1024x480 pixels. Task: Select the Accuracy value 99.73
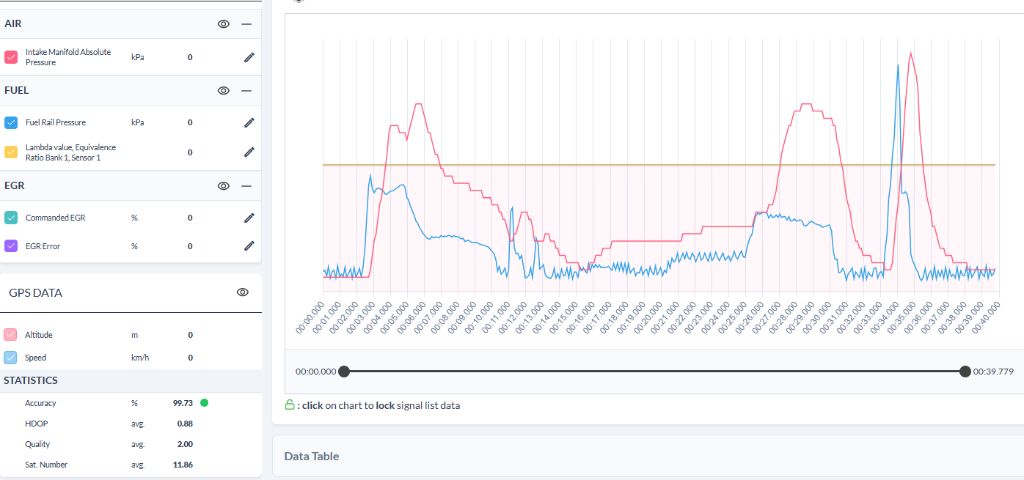click(x=184, y=403)
